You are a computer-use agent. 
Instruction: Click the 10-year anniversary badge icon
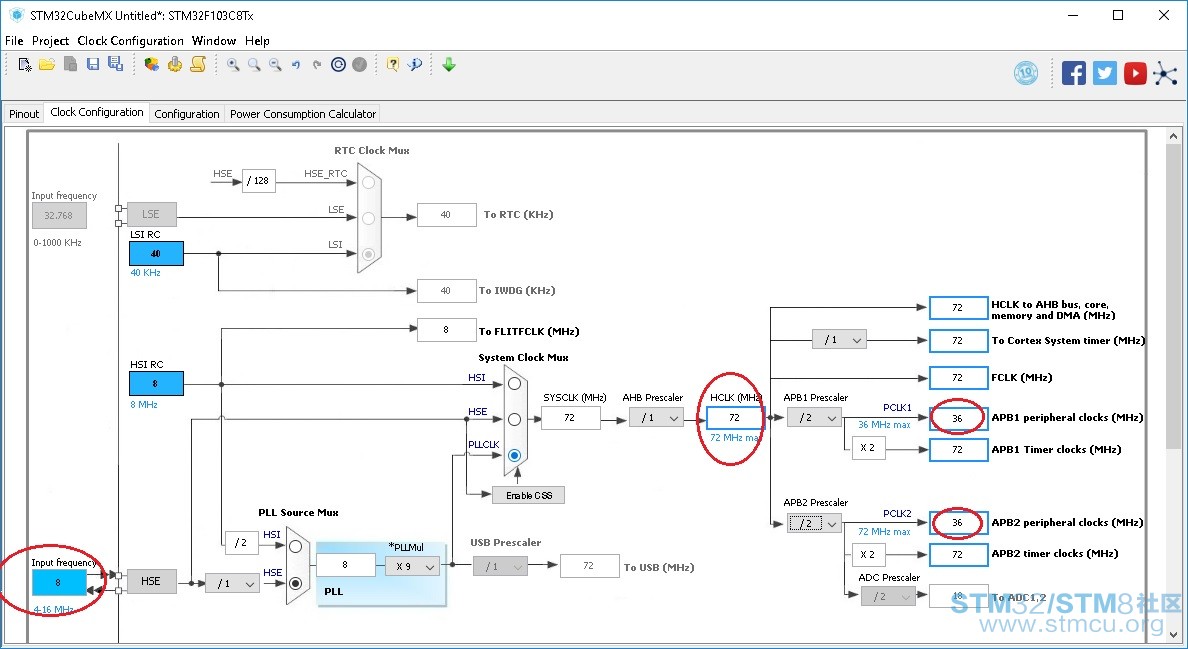(x=1026, y=73)
